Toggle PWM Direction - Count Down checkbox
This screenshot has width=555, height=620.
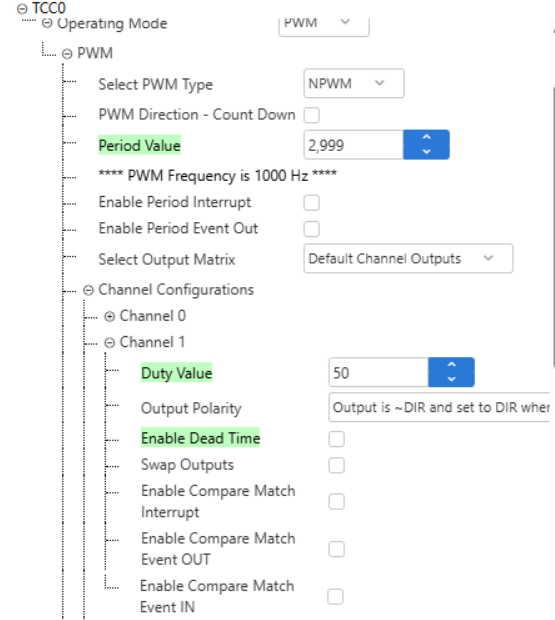tap(311, 115)
